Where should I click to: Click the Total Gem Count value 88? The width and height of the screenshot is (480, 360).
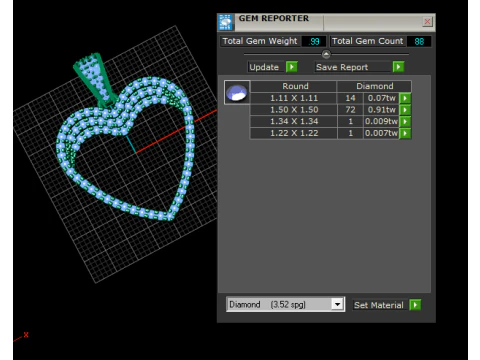coord(419,41)
